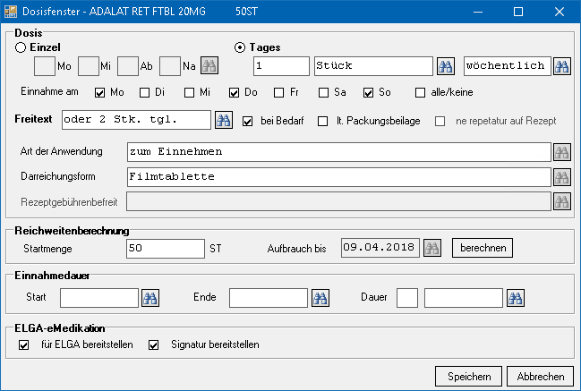Screen dimensions: 581x391
Task: Click the Stück unit field
Action: 373,66
